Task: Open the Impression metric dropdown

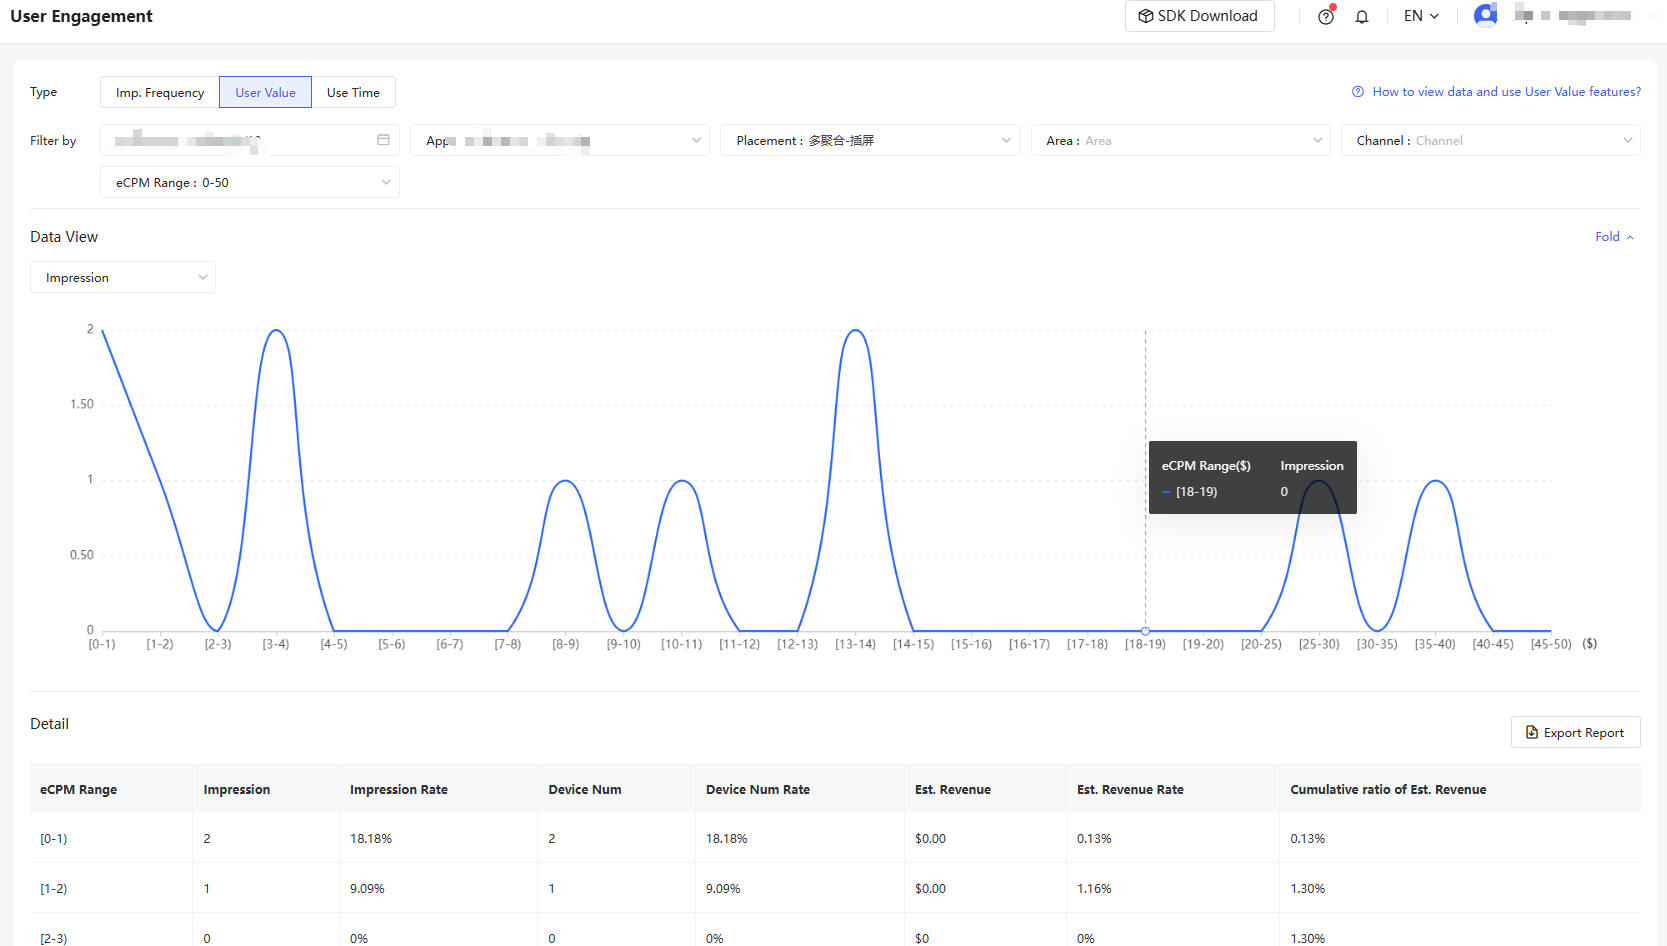Action: pyautogui.click(x=123, y=277)
